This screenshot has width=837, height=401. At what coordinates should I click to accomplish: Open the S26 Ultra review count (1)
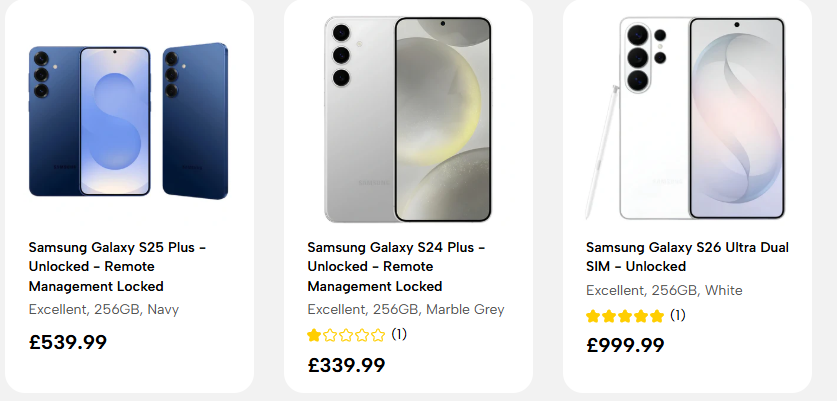[677, 316]
